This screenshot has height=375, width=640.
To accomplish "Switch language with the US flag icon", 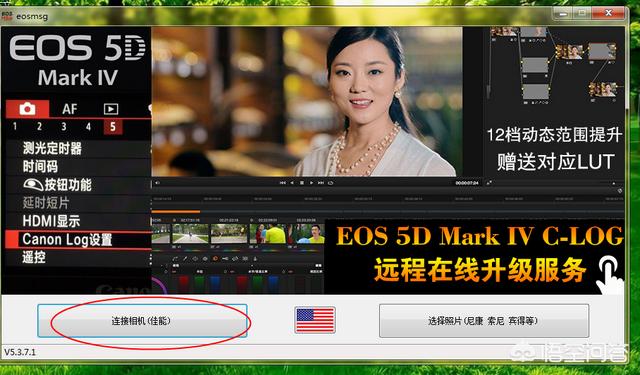I will 315,320.
